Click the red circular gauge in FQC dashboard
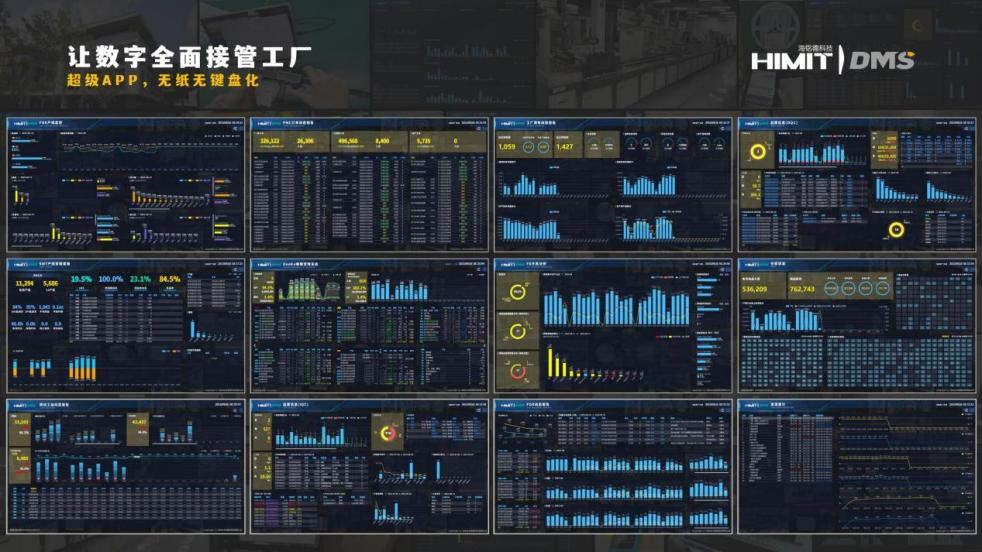Screen dimensions: 982x552 tap(518, 372)
